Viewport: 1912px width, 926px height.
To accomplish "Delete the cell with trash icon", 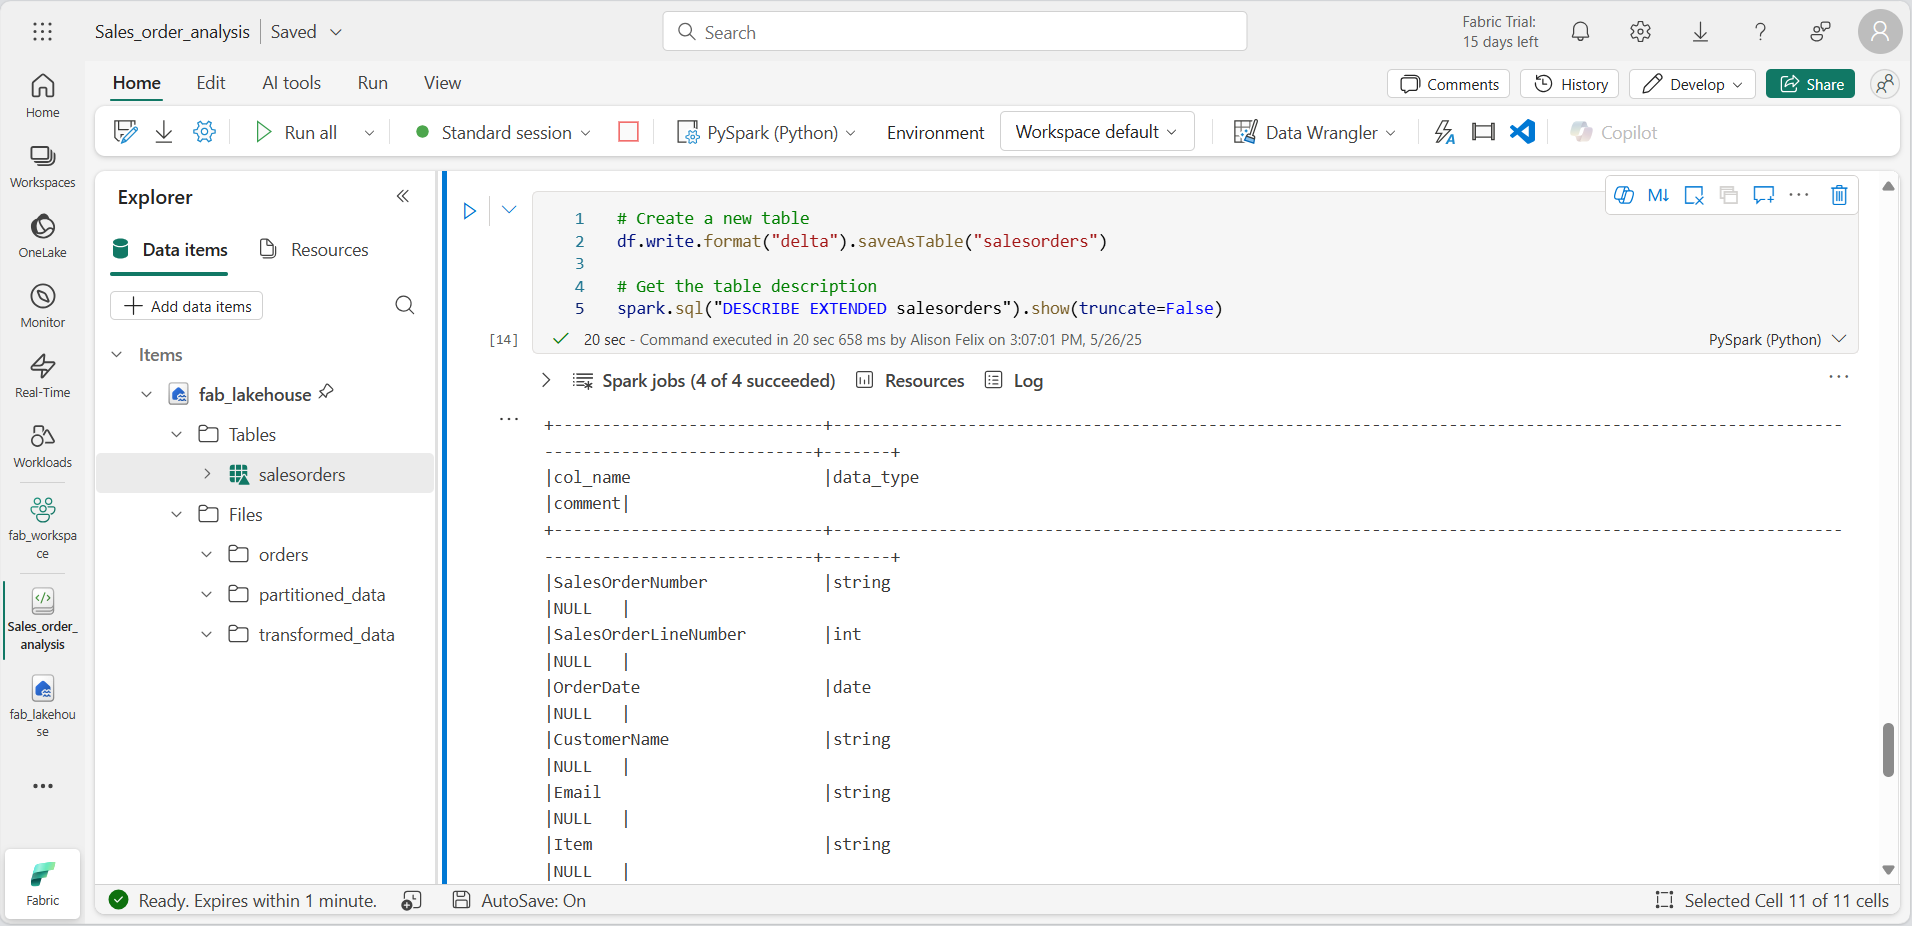I will click(x=1839, y=195).
